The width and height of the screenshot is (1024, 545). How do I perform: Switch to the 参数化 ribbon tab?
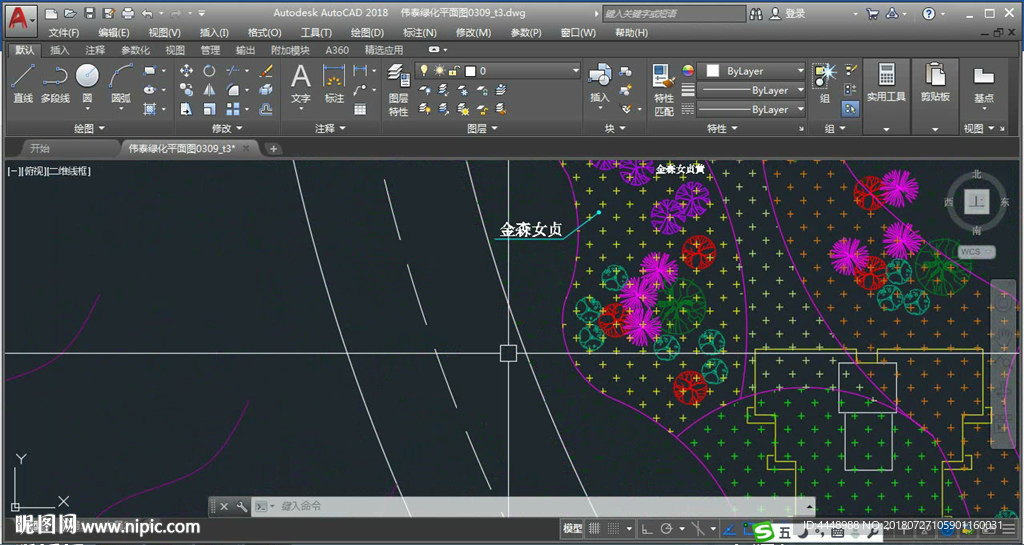tap(135, 50)
